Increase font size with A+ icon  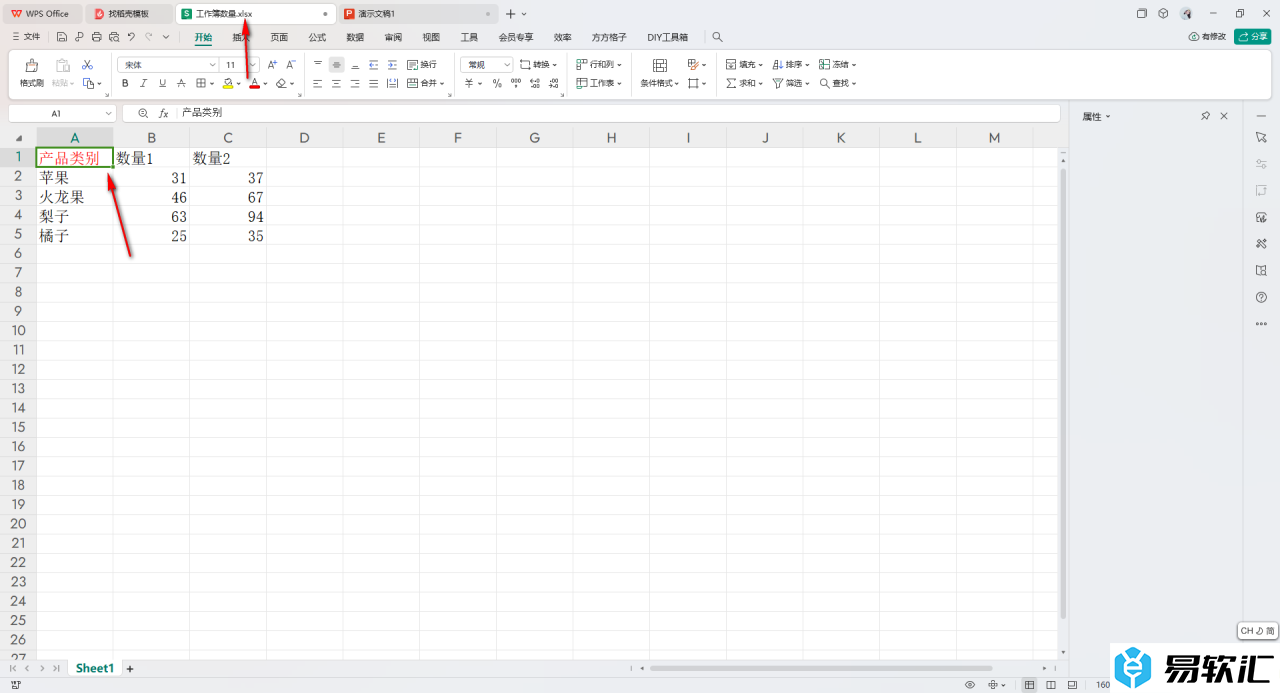[x=273, y=64]
